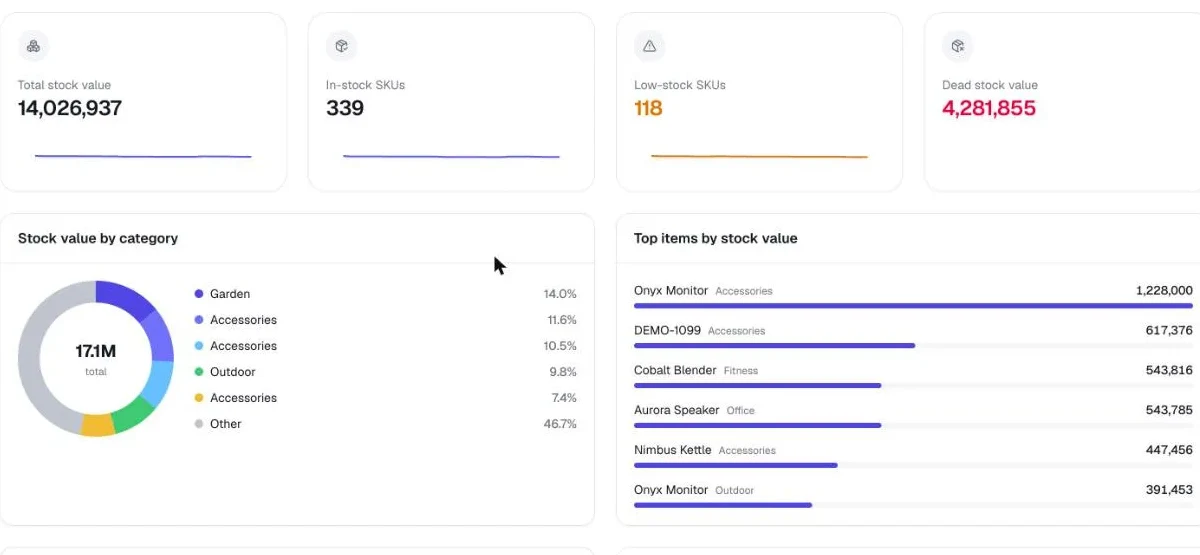1200x555 pixels.
Task: Click the Cobalt Blender value bar
Action: point(758,385)
